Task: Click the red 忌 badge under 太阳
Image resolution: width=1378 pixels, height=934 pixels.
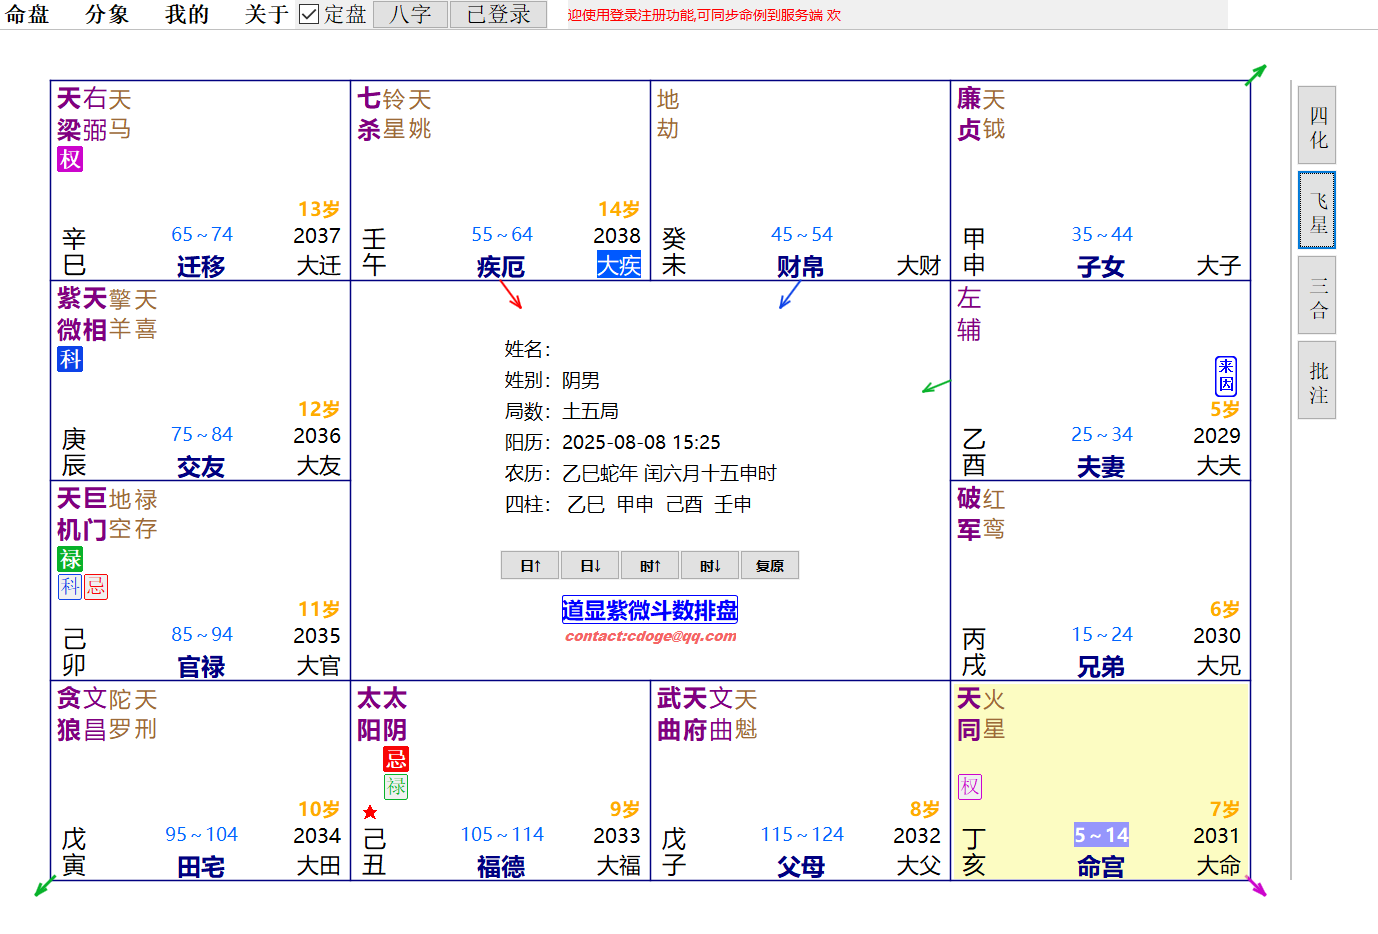Action: (396, 759)
